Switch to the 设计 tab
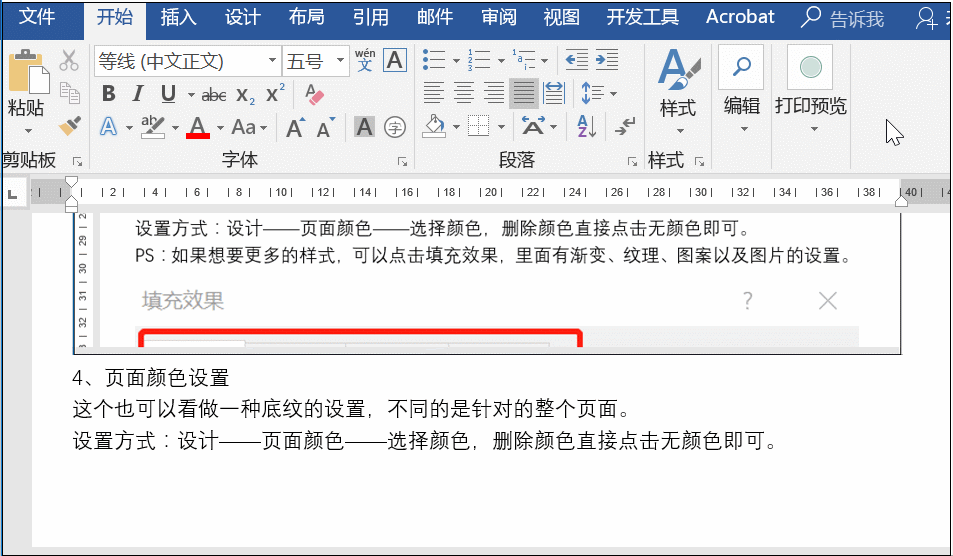Viewport: 953px width, 556px height. [243, 17]
